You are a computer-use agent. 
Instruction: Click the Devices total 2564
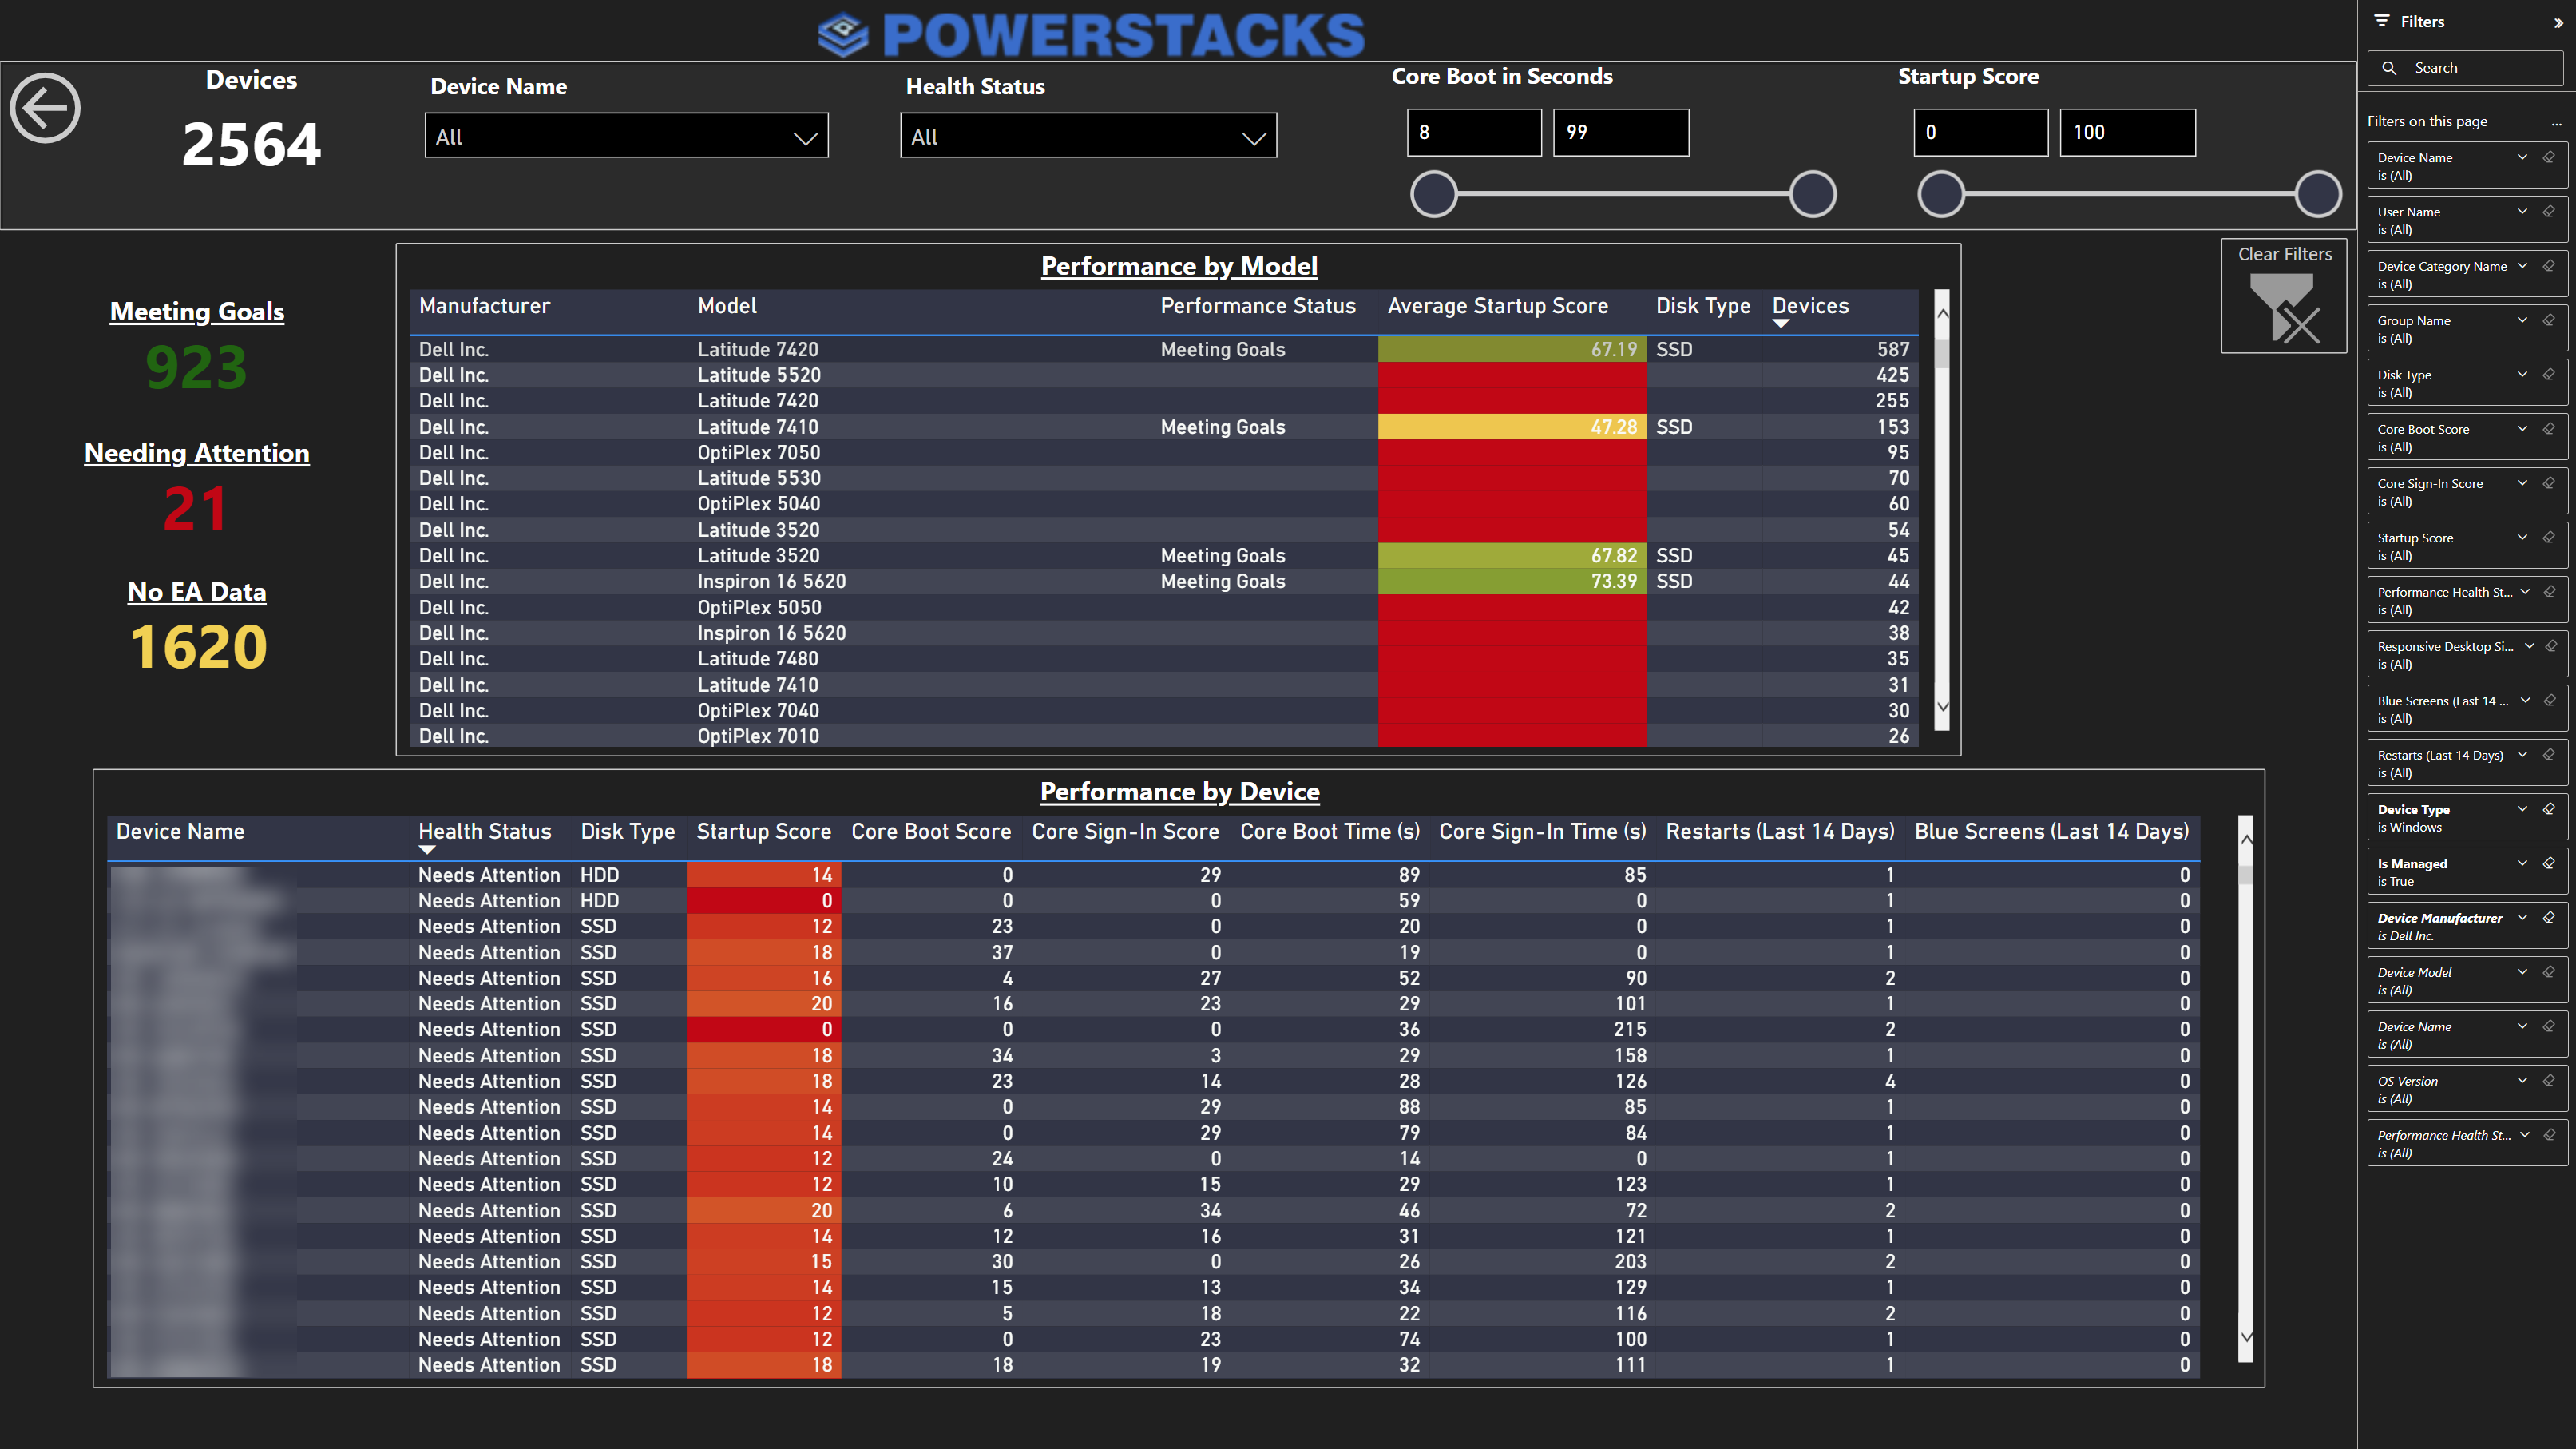pos(251,144)
